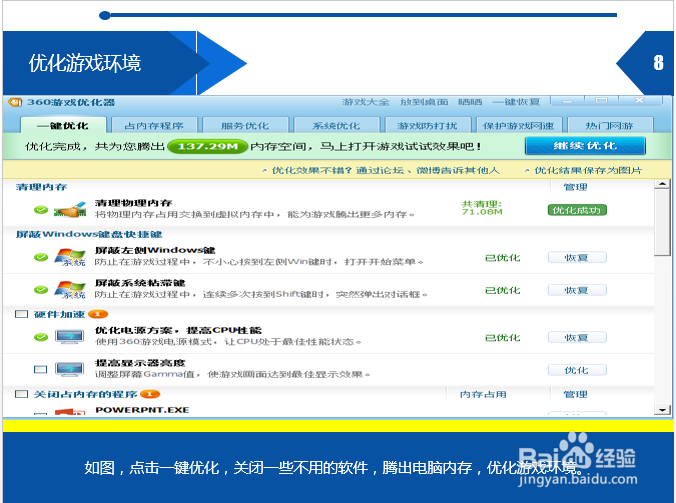The width and height of the screenshot is (676, 503).
Task: Select the 保护游戏网速 tab
Action: pyautogui.click(x=518, y=125)
